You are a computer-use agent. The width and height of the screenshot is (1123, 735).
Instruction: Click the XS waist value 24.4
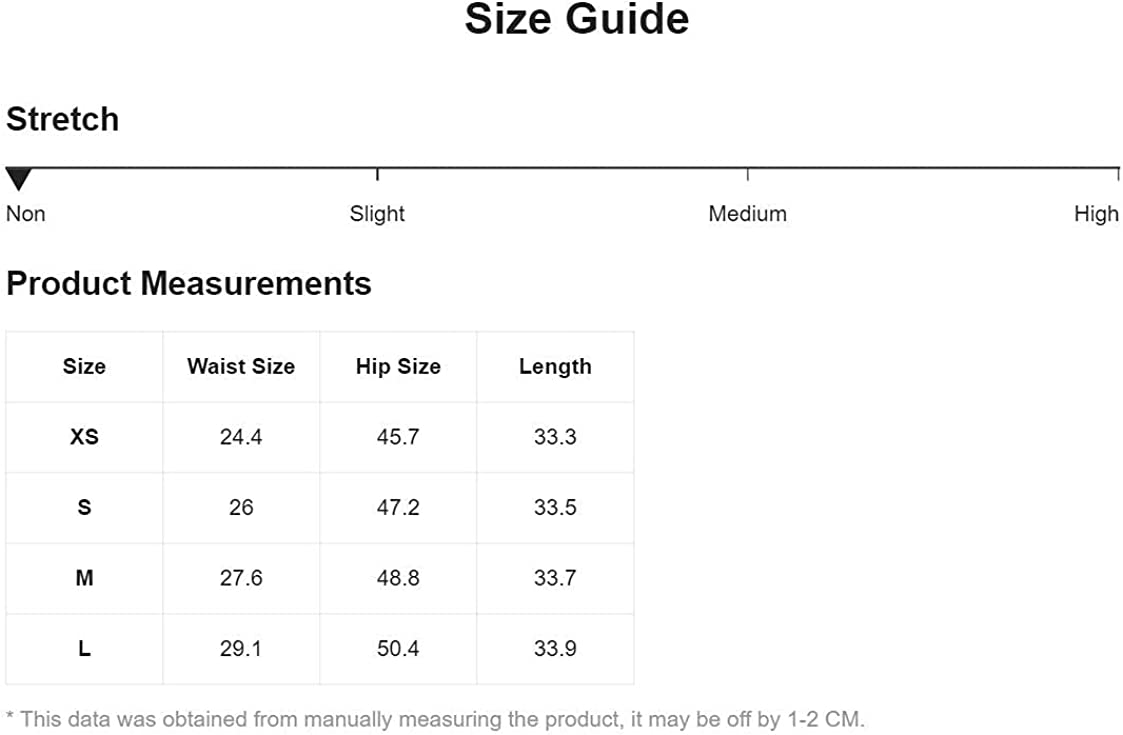click(241, 437)
